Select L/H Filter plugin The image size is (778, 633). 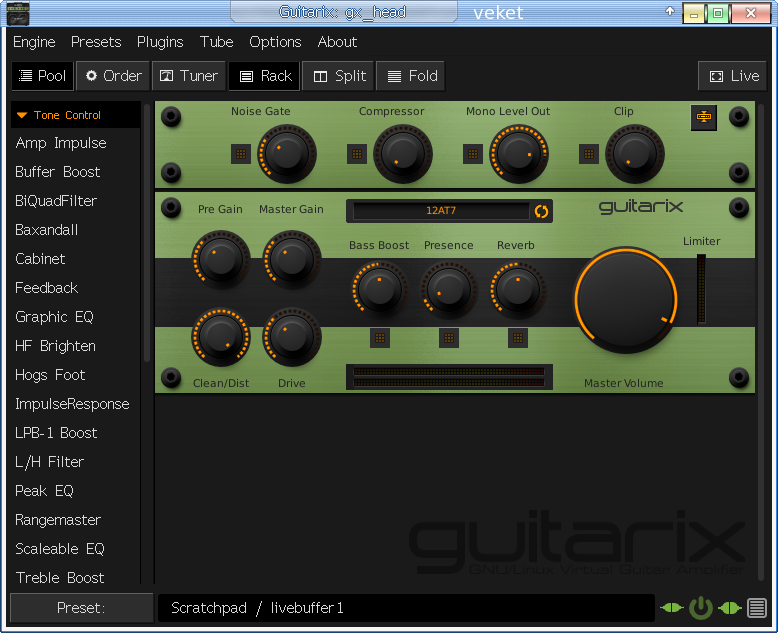pos(50,462)
